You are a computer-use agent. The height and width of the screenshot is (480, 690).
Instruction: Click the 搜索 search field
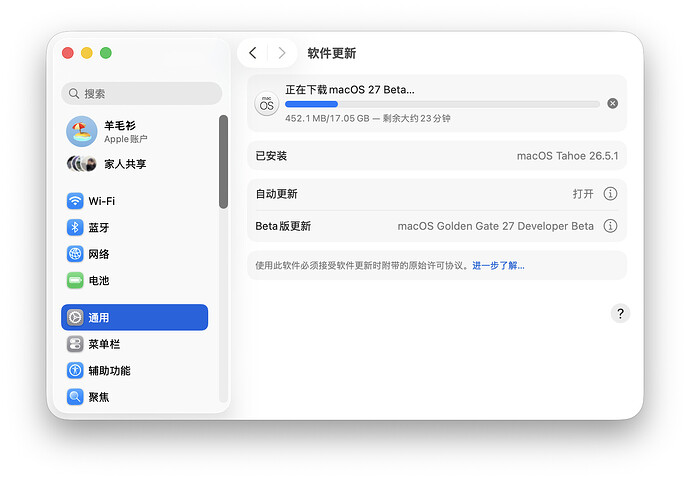tap(142, 93)
